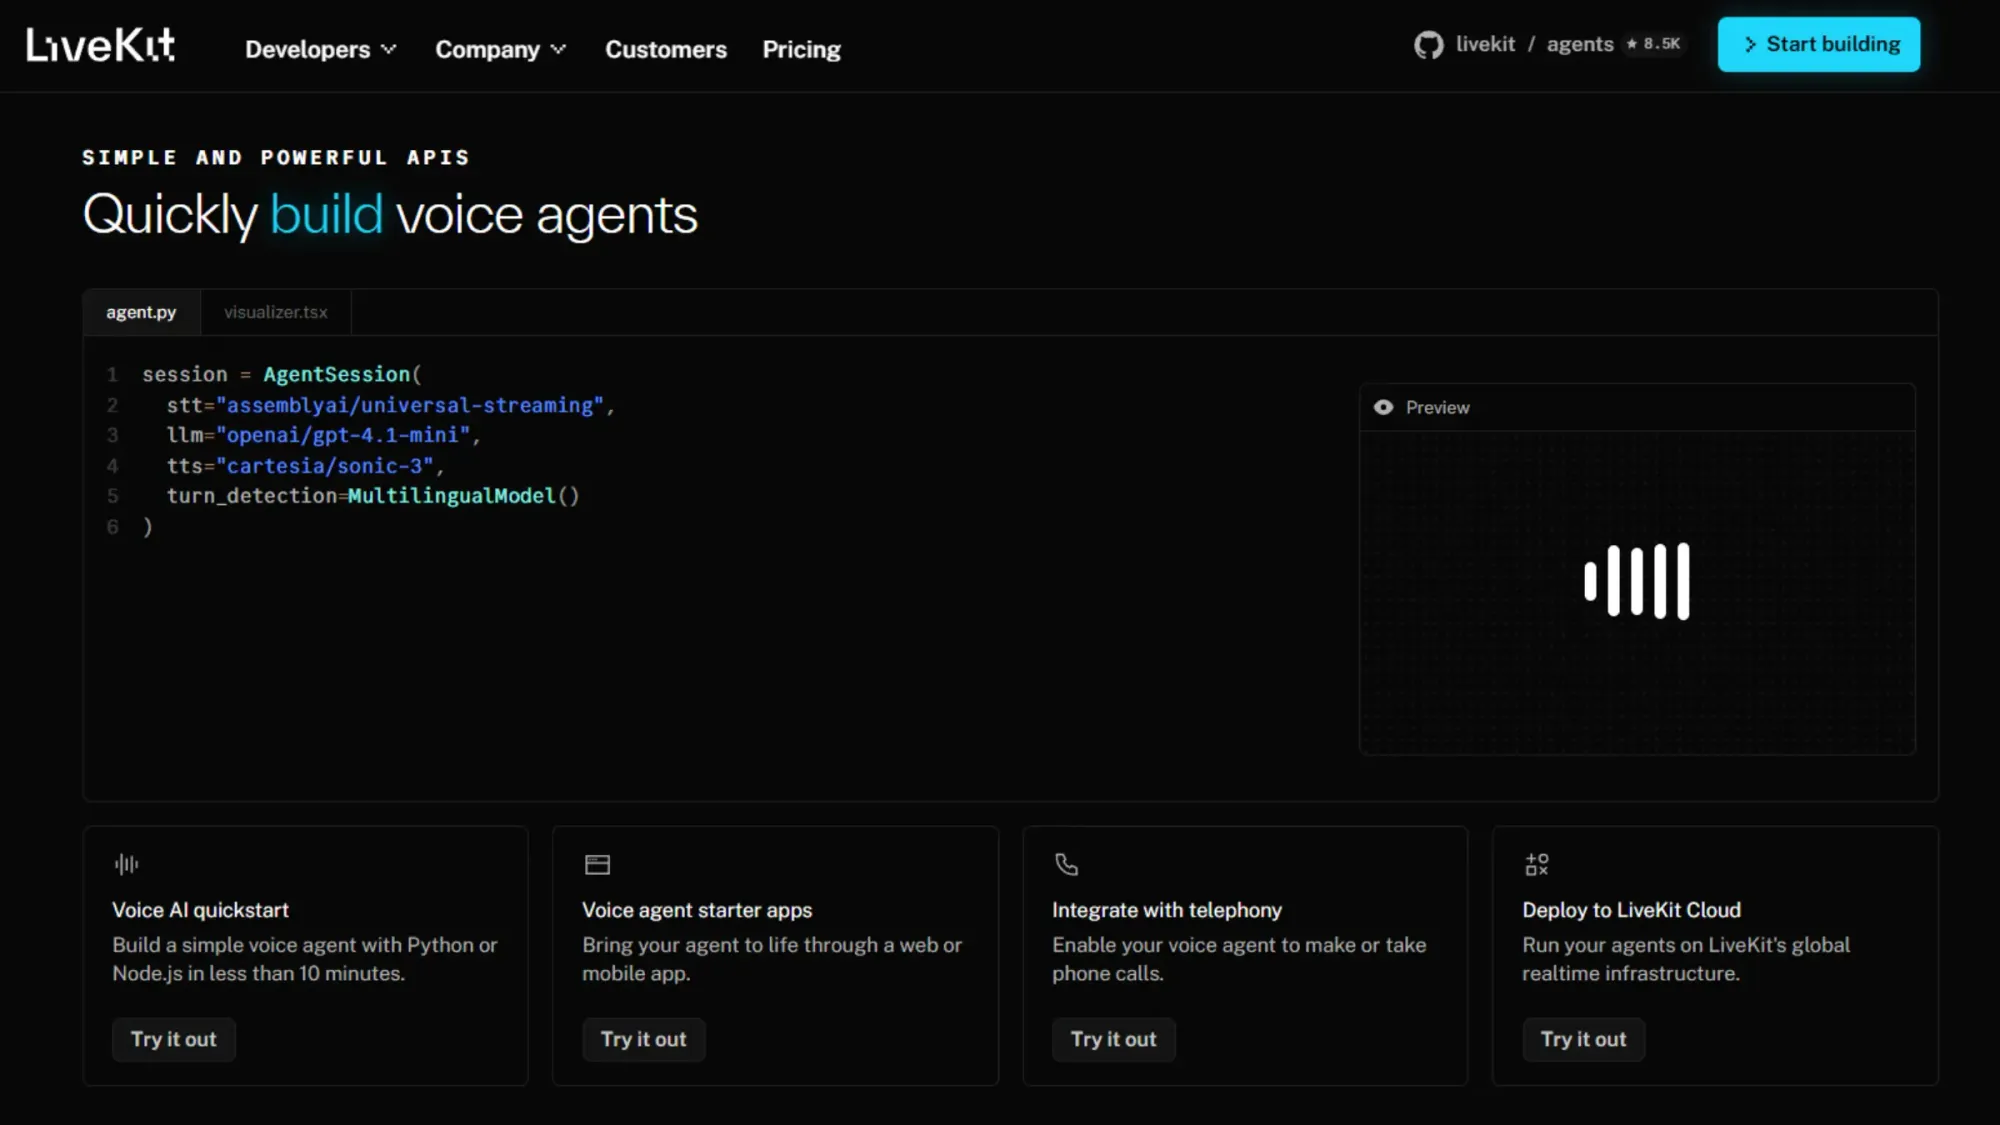Click Try it out under Deploy to LiveKit Cloud
The image size is (2000, 1125).
[x=1583, y=1039]
